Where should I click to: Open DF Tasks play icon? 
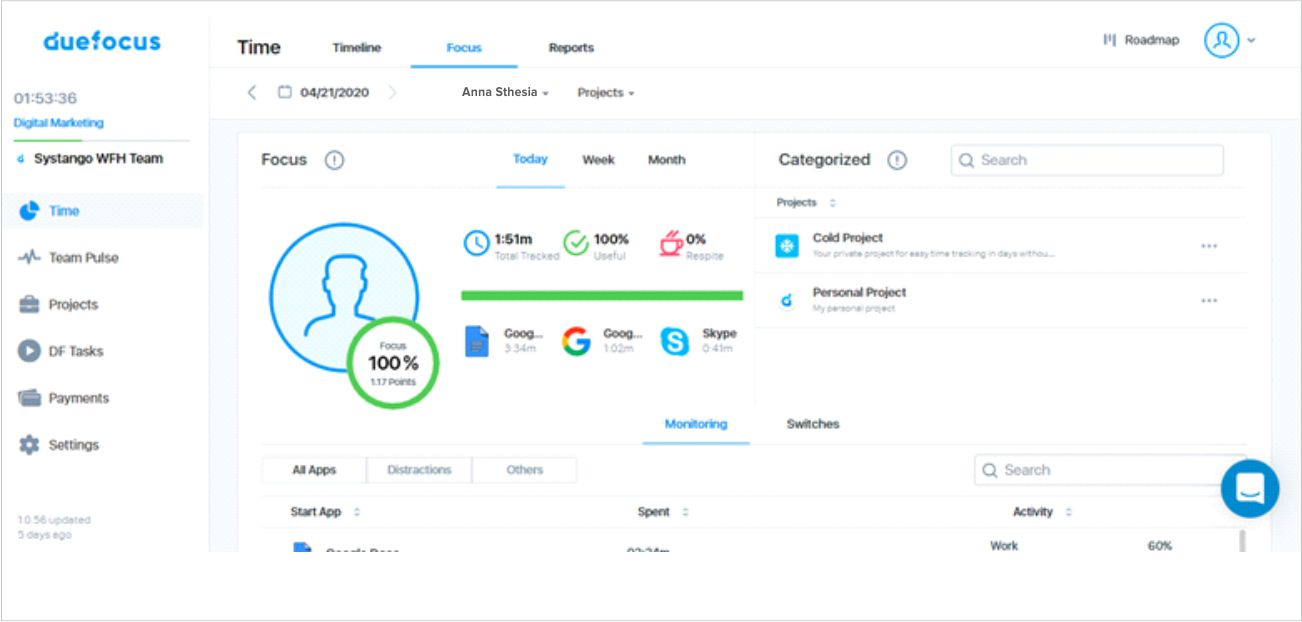(x=29, y=351)
